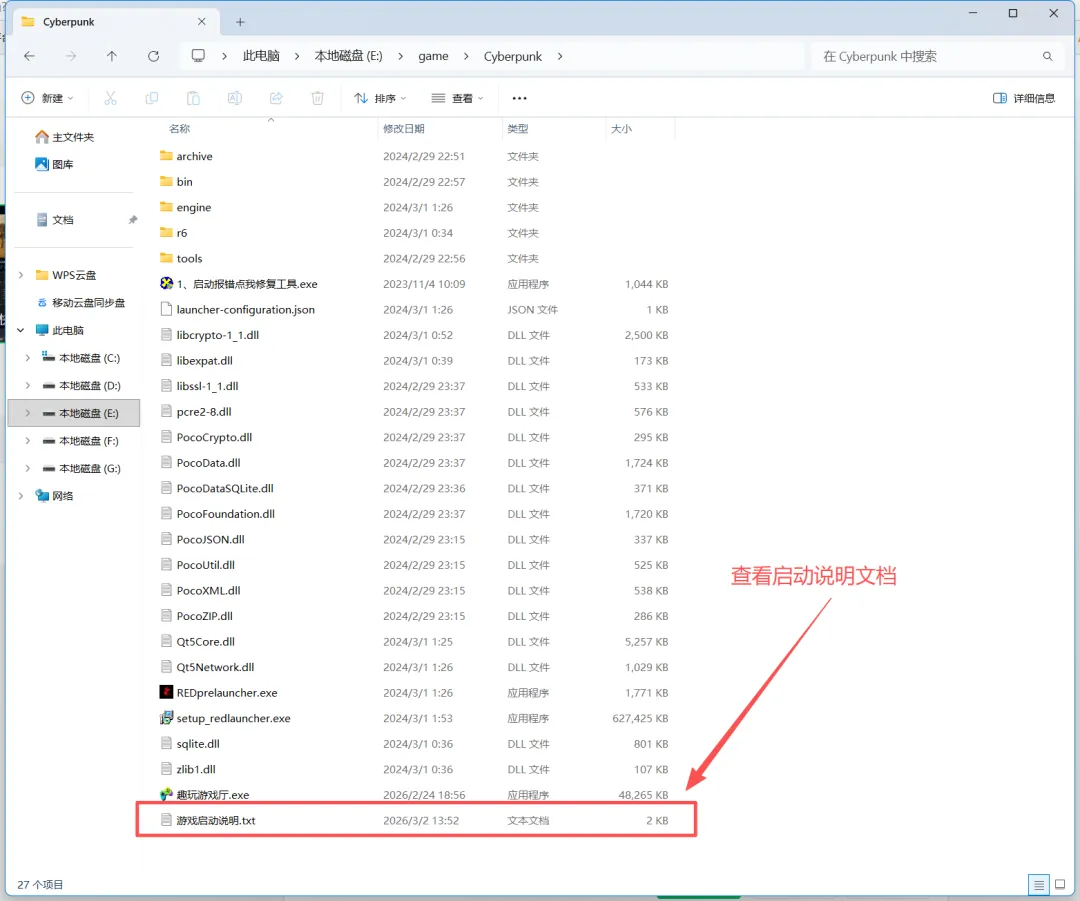
Task: Click the monitor icon in address bar
Action: tap(198, 56)
